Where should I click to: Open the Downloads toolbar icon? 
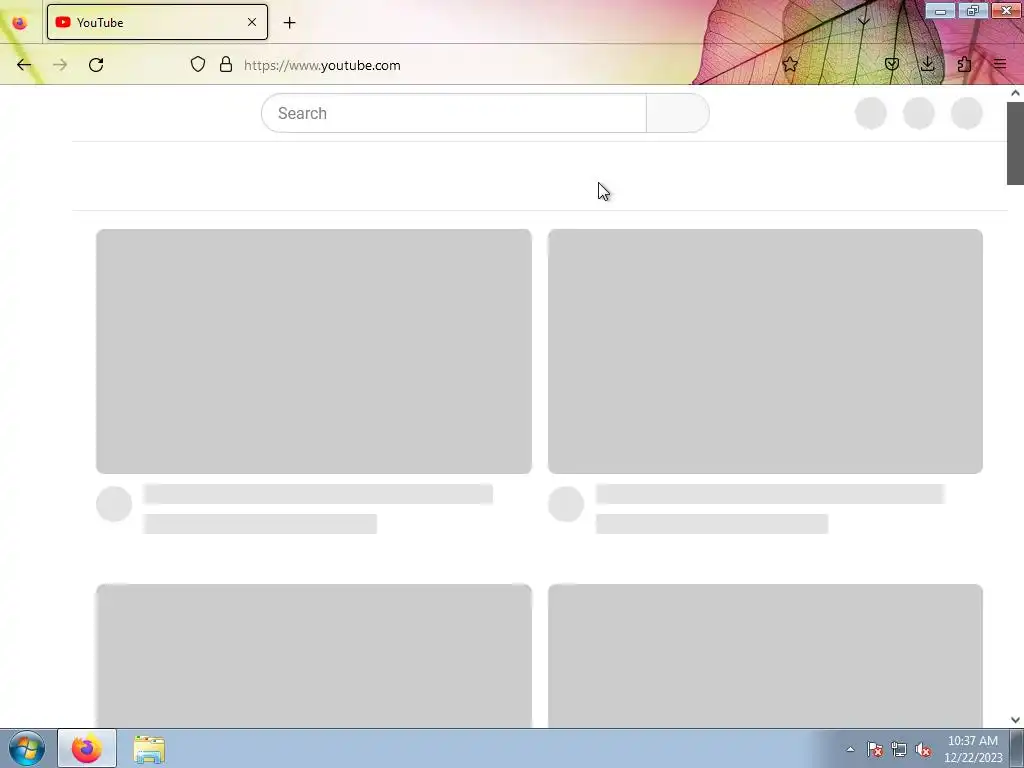[x=927, y=64]
